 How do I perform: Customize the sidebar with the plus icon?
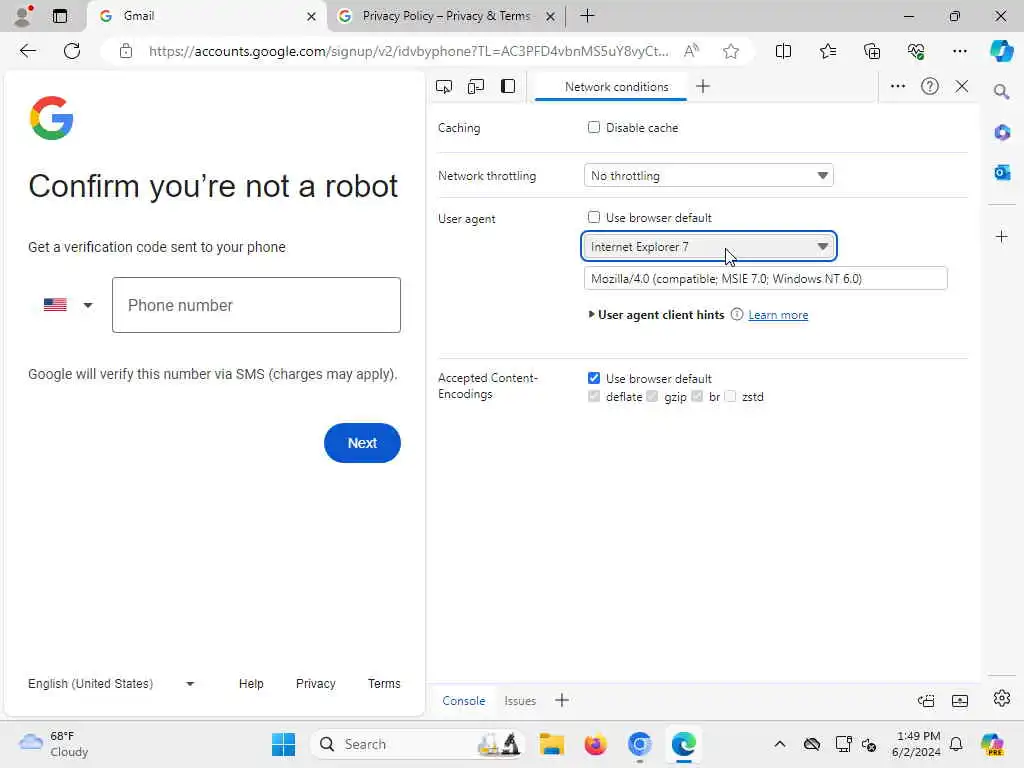(x=1002, y=236)
